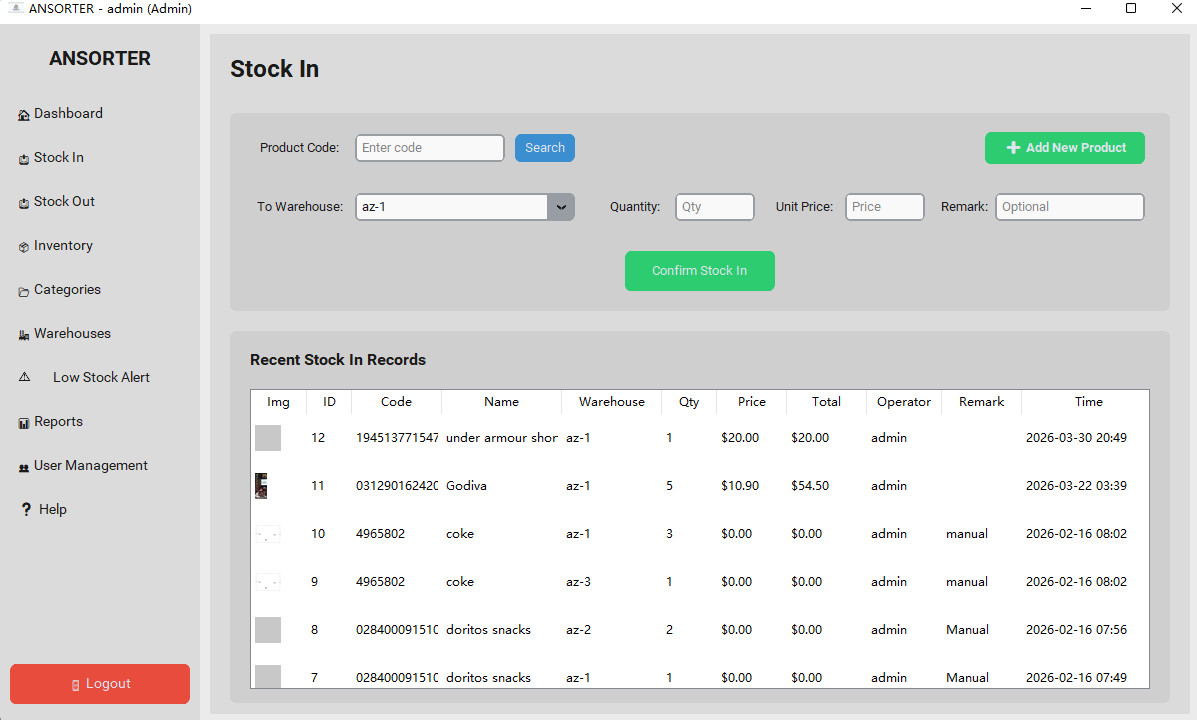The width and height of the screenshot is (1197, 720).
Task: Click the Price column header
Action: [x=752, y=402]
